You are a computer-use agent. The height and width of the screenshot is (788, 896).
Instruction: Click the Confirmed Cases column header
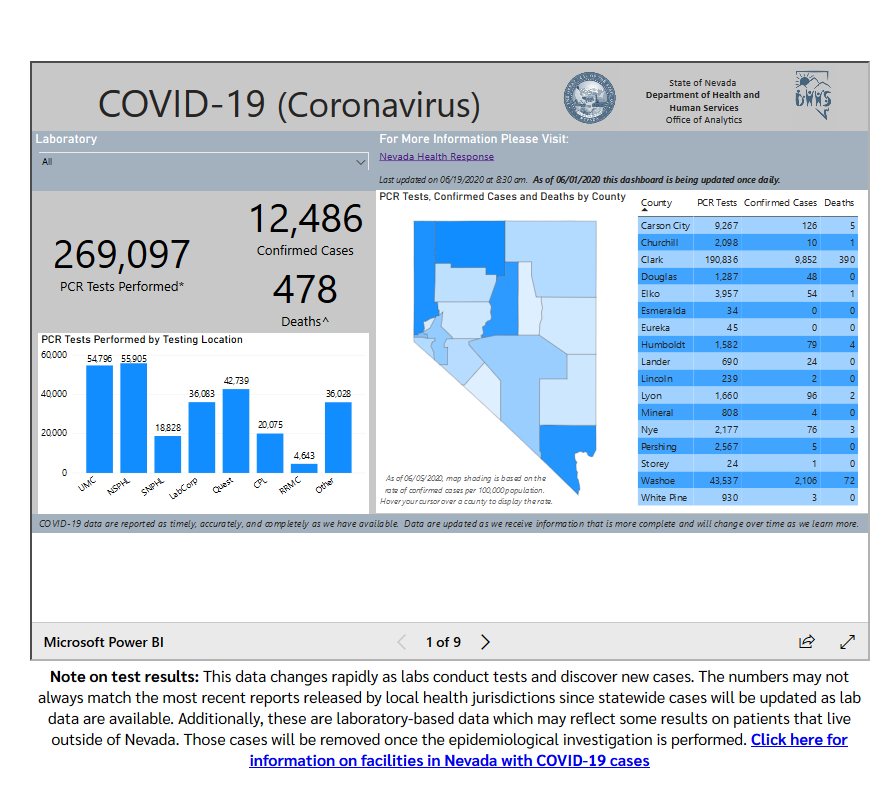[780, 203]
